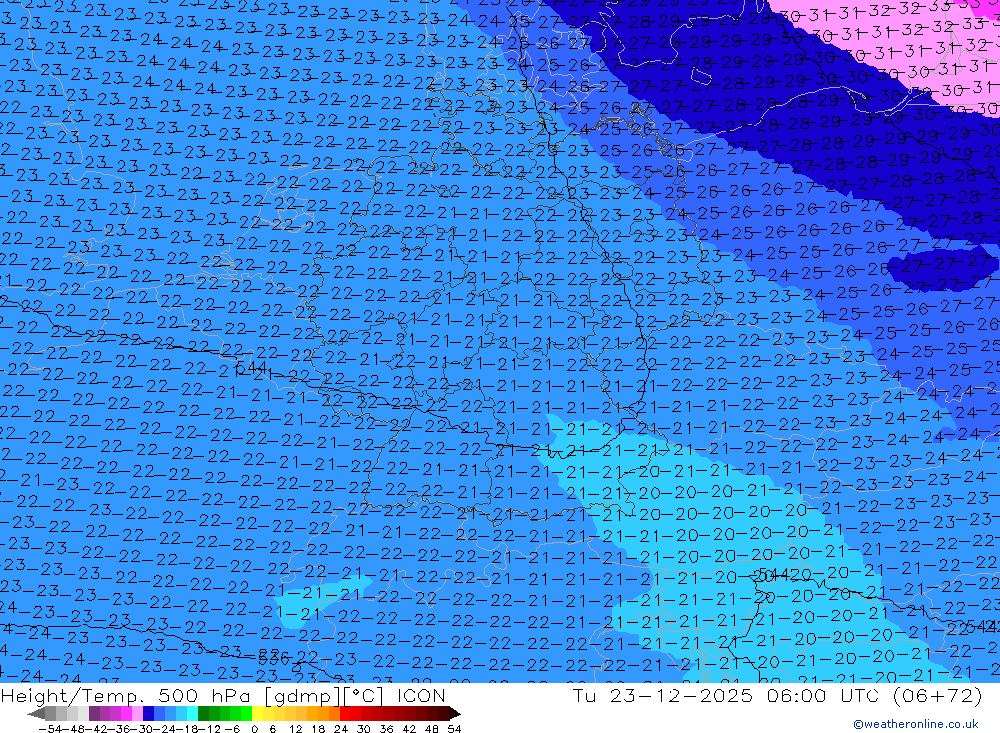Click the dark blue legend swatch above -30
The width and height of the screenshot is (1000, 733).
click(x=148, y=713)
